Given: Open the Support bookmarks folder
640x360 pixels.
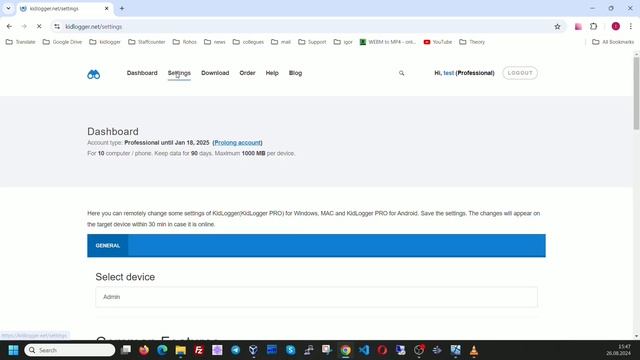Looking at the screenshot, I should click(312, 42).
